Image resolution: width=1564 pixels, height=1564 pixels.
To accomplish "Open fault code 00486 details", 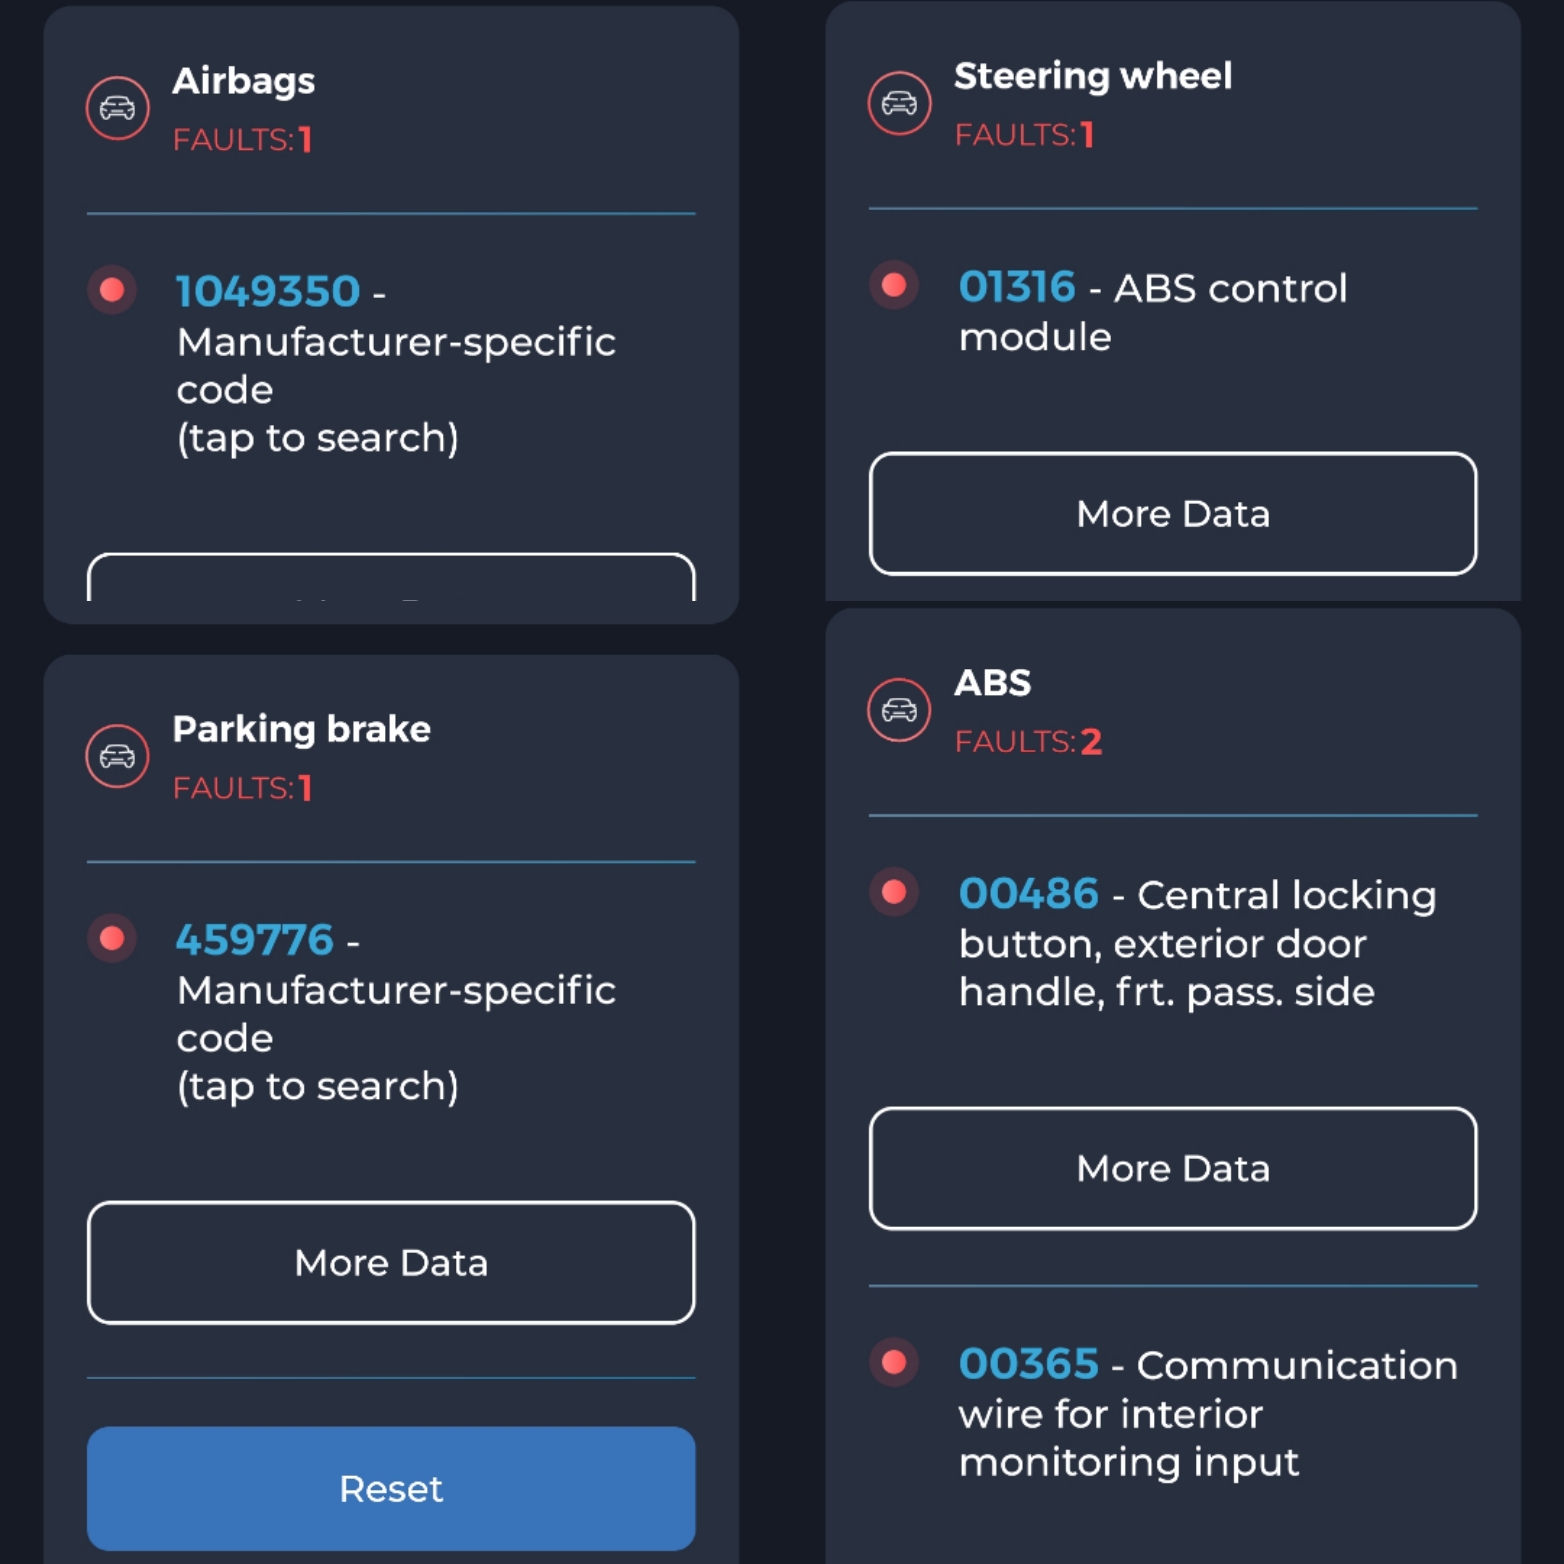I will (1197, 942).
